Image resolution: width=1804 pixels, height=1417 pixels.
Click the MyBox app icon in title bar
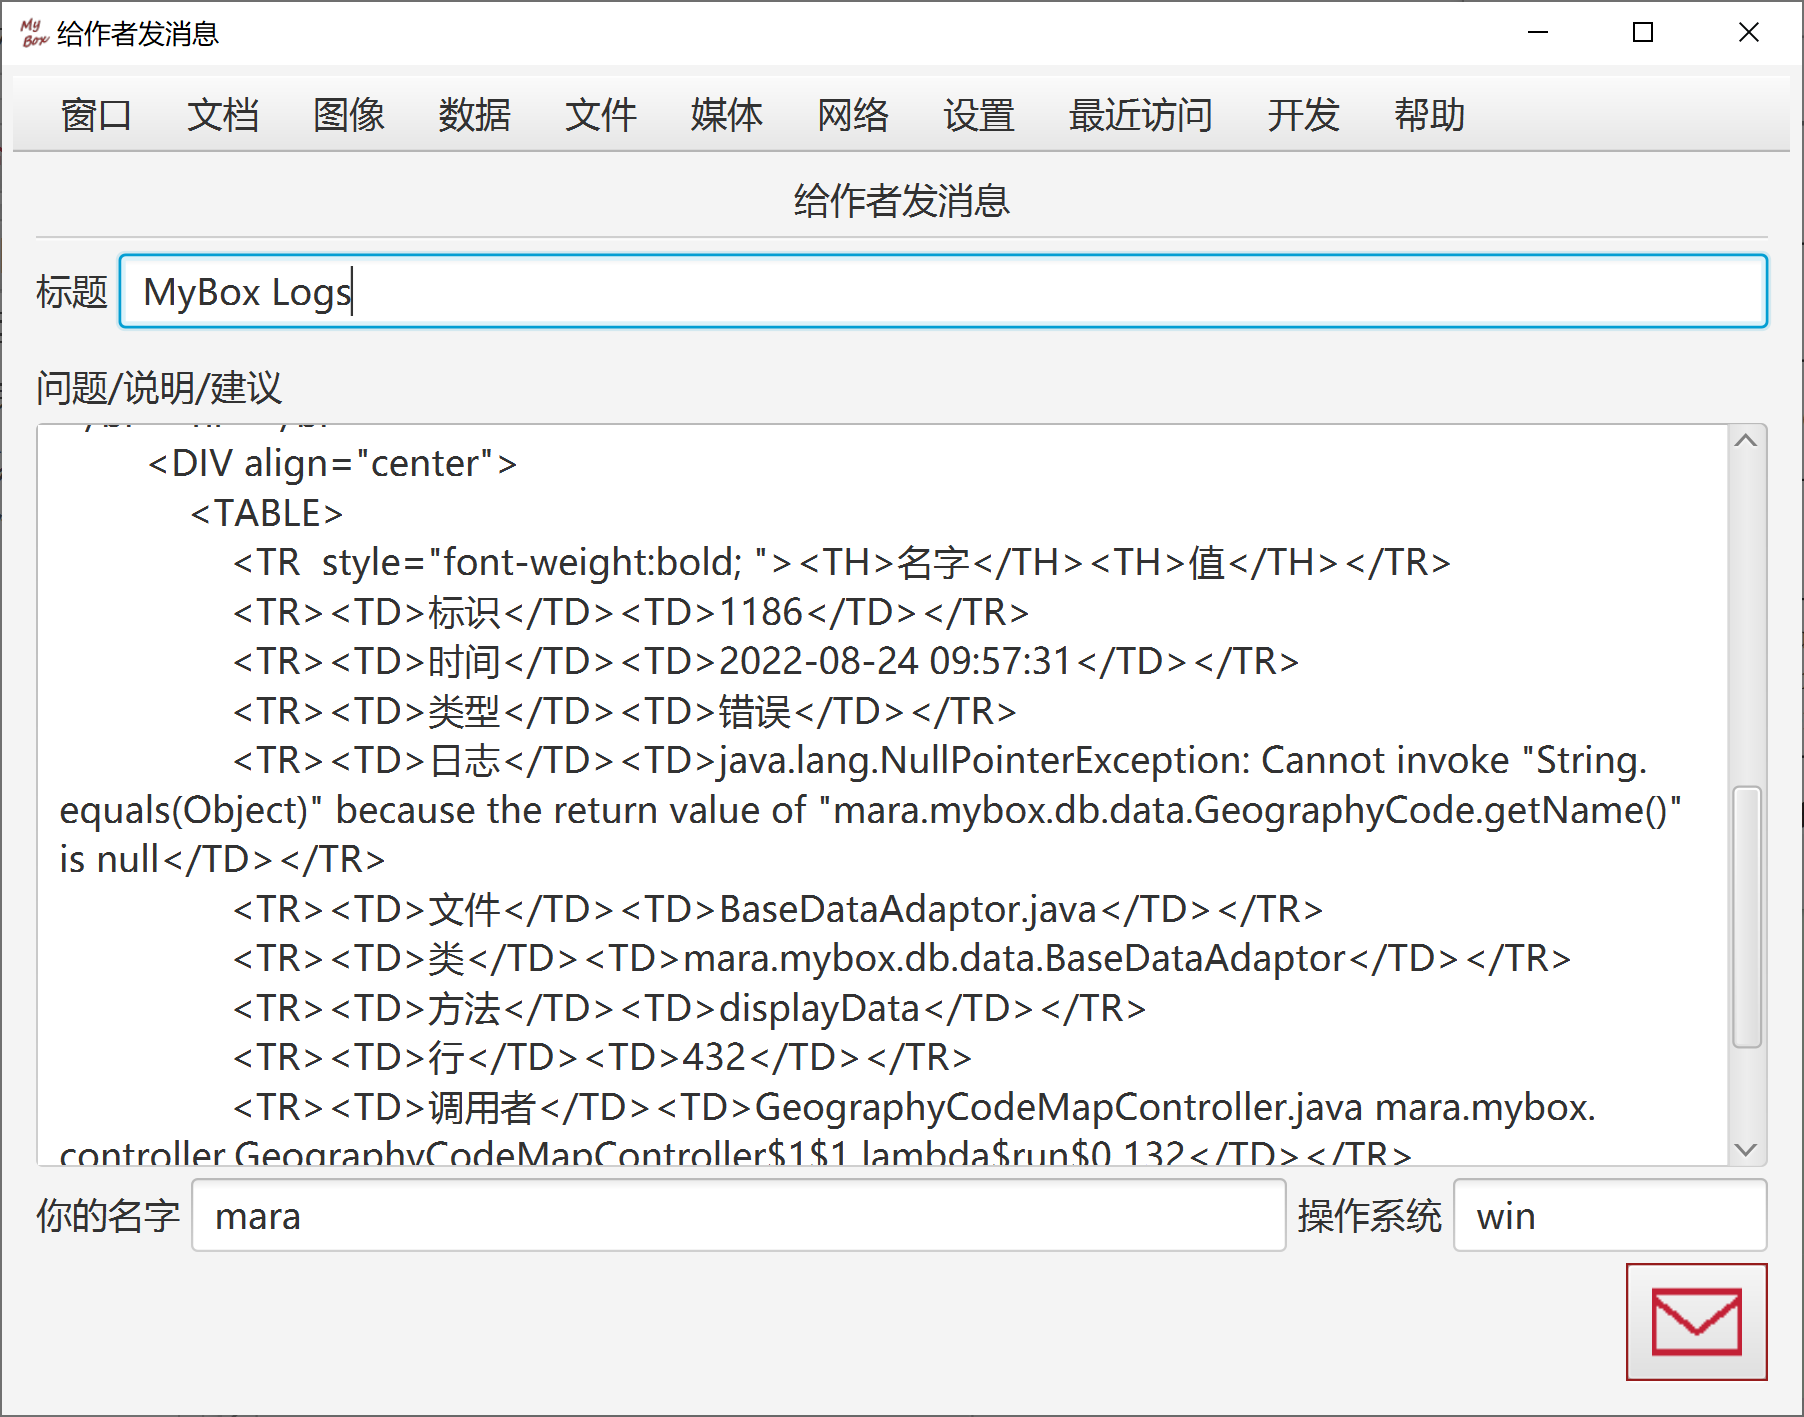tap(34, 33)
